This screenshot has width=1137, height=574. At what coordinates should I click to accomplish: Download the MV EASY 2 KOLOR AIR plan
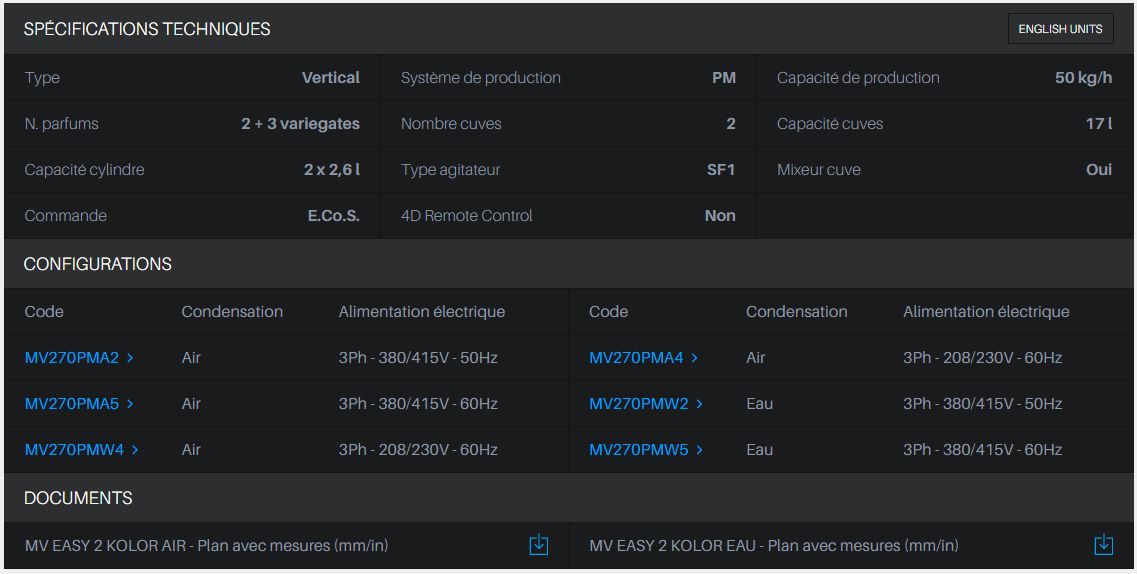[538, 545]
